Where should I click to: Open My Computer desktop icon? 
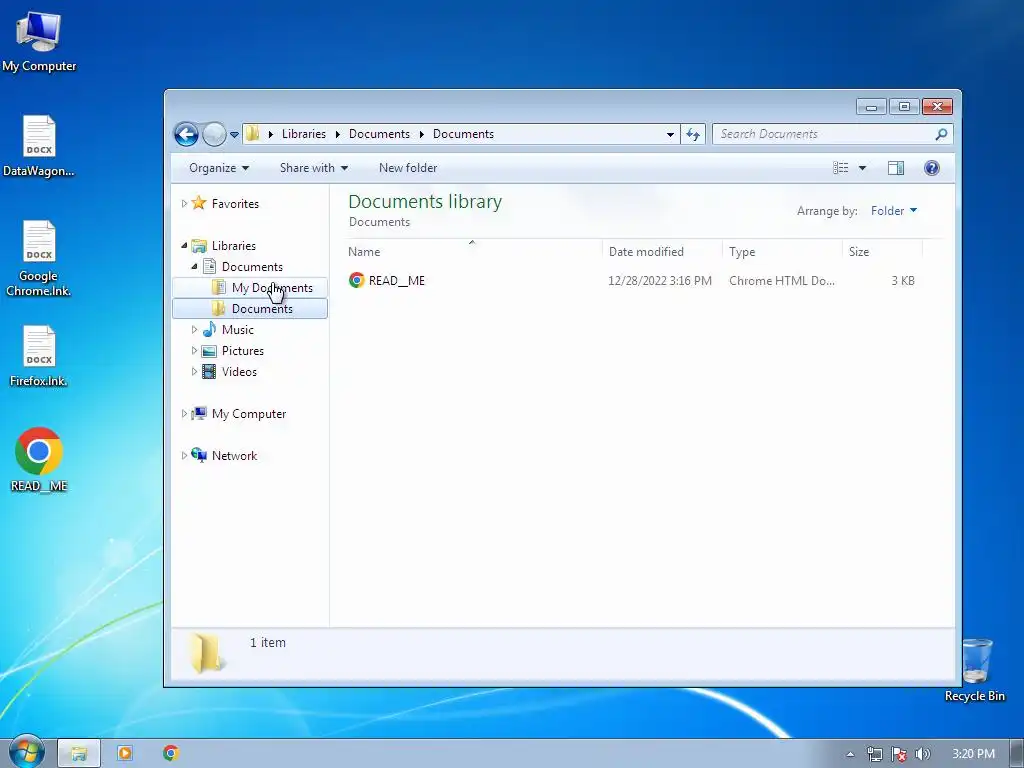point(39,42)
